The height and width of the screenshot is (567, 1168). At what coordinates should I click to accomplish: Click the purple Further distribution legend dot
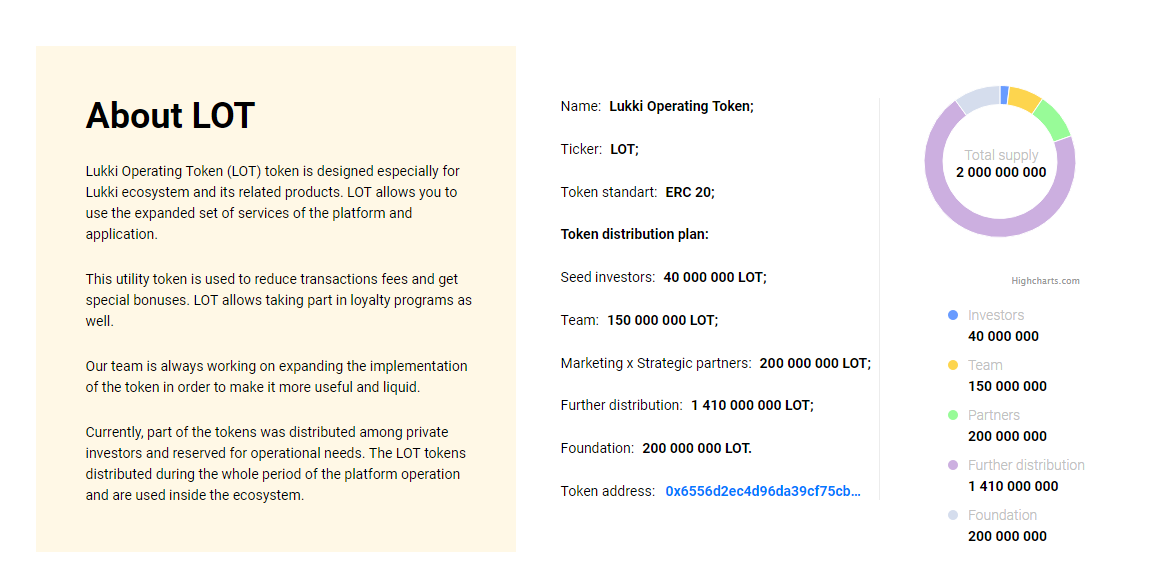pyautogui.click(x=953, y=465)
